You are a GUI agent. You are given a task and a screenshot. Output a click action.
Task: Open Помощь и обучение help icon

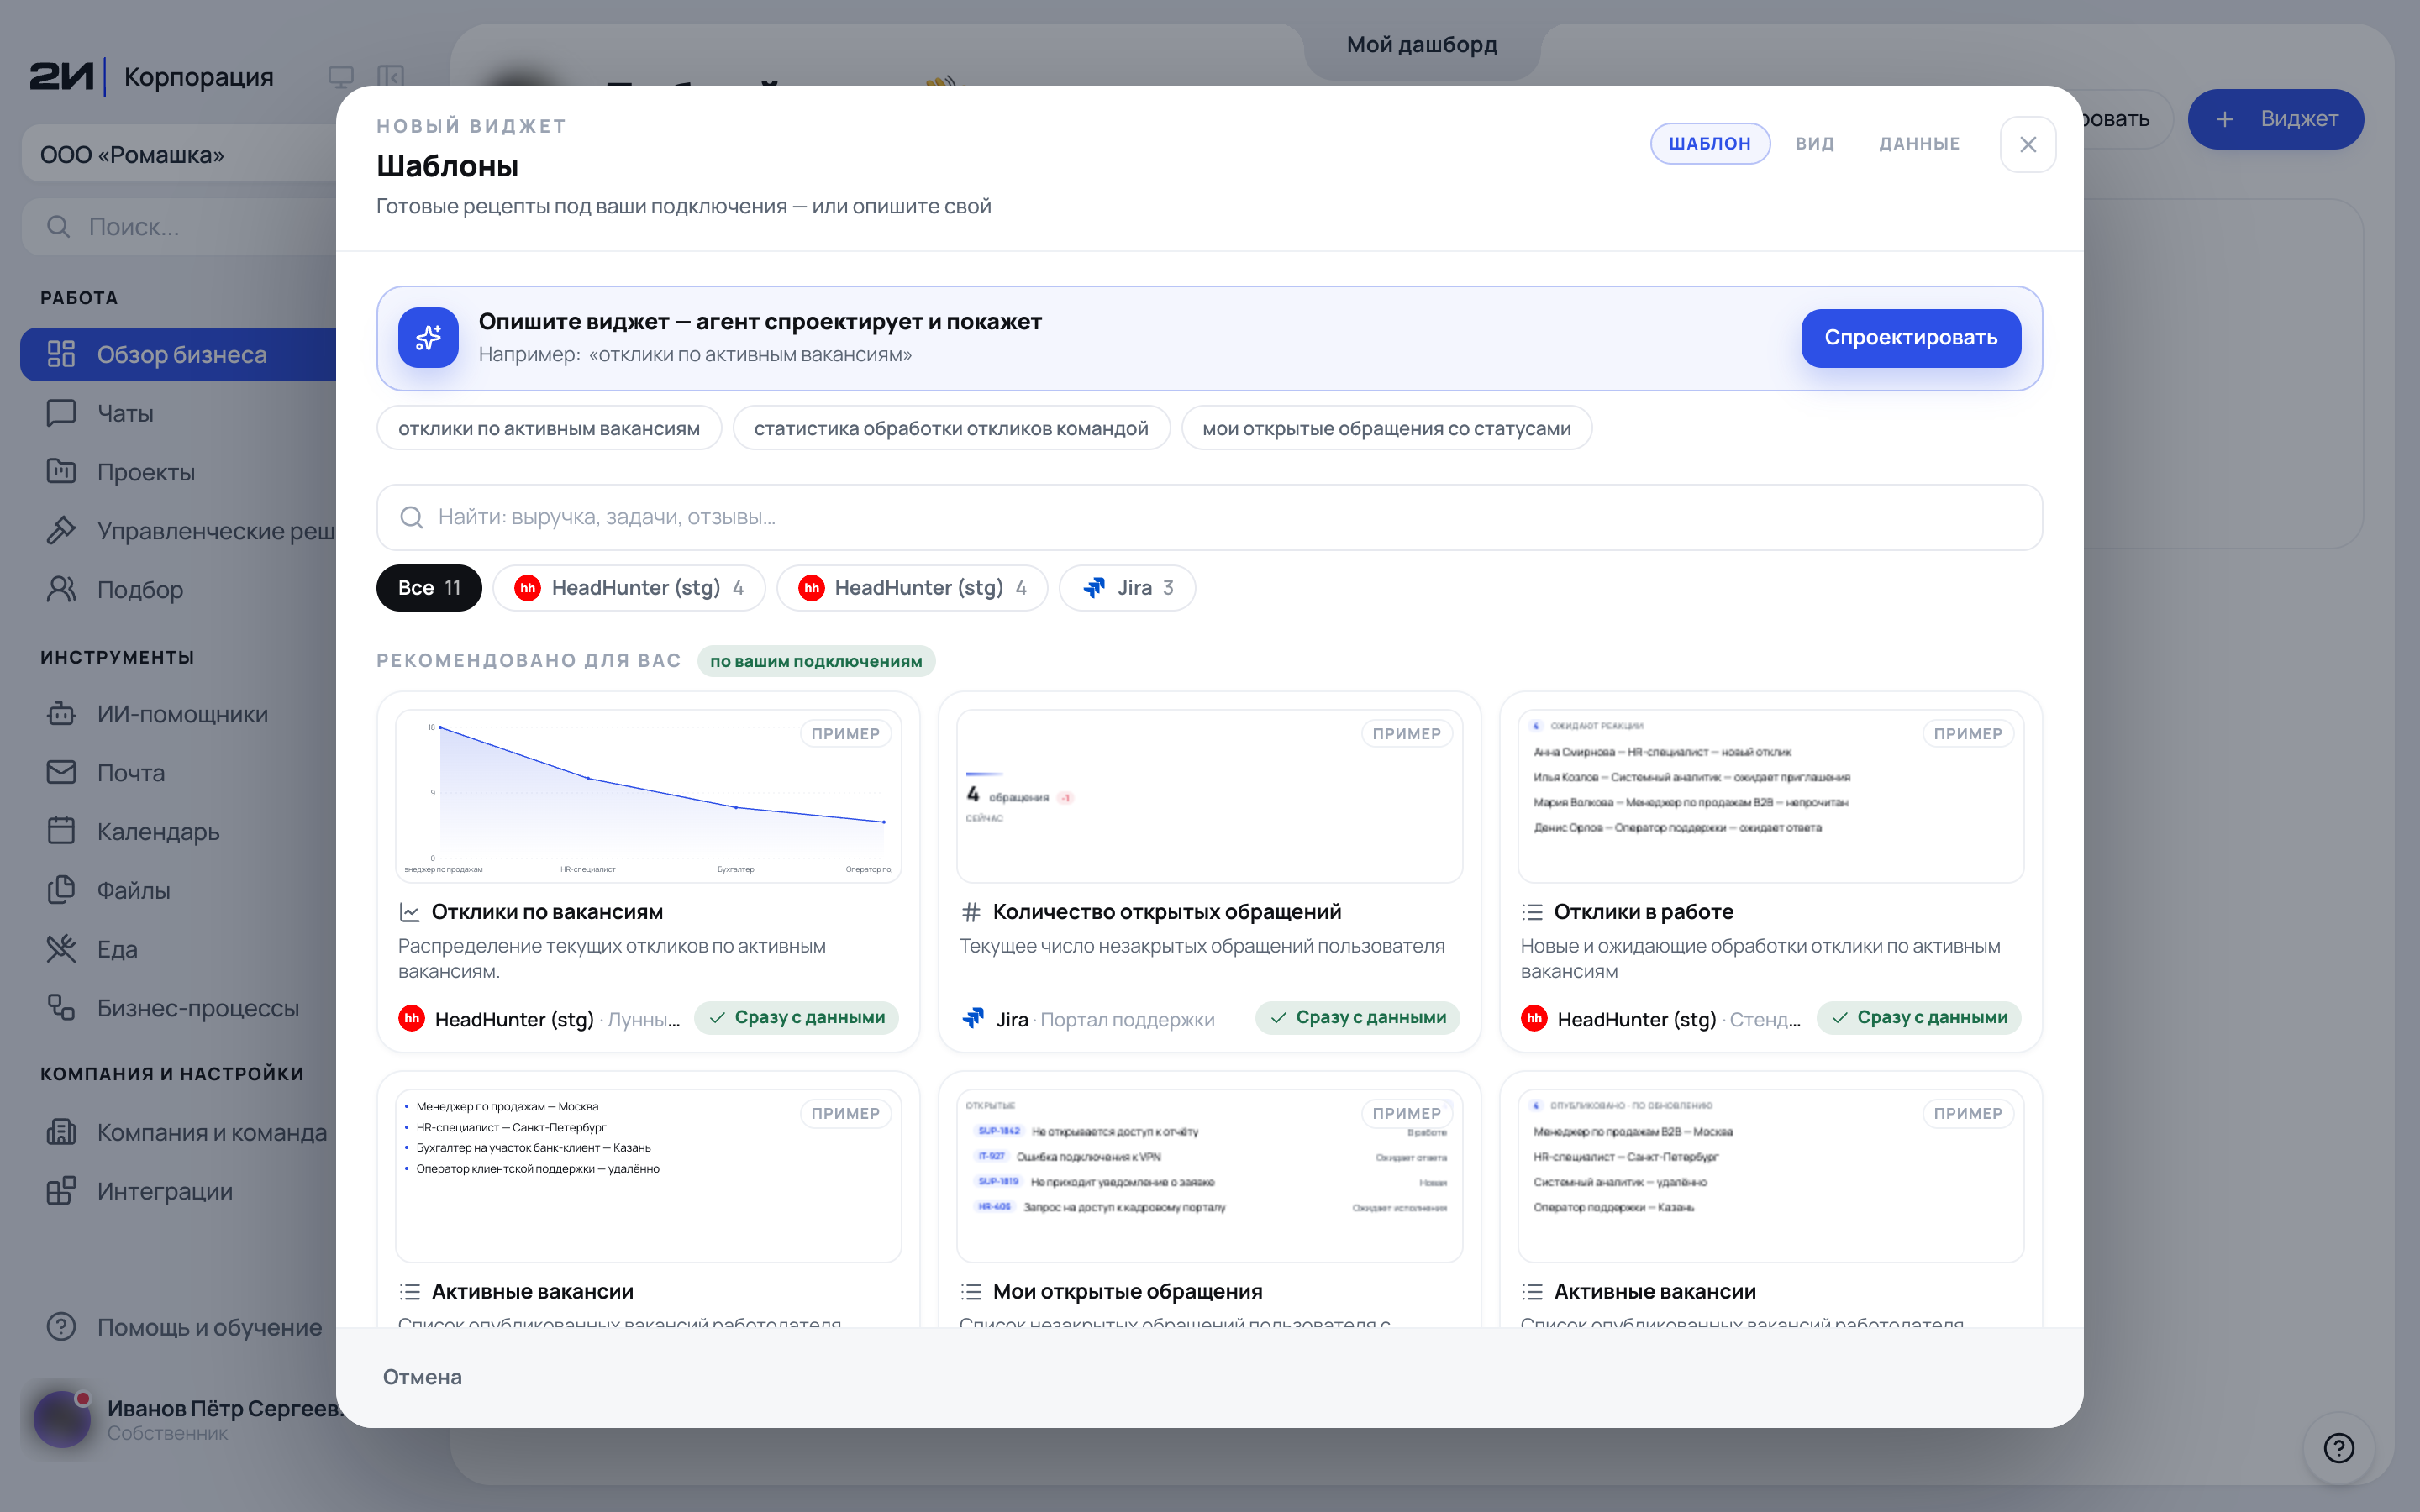(61, 1327)
